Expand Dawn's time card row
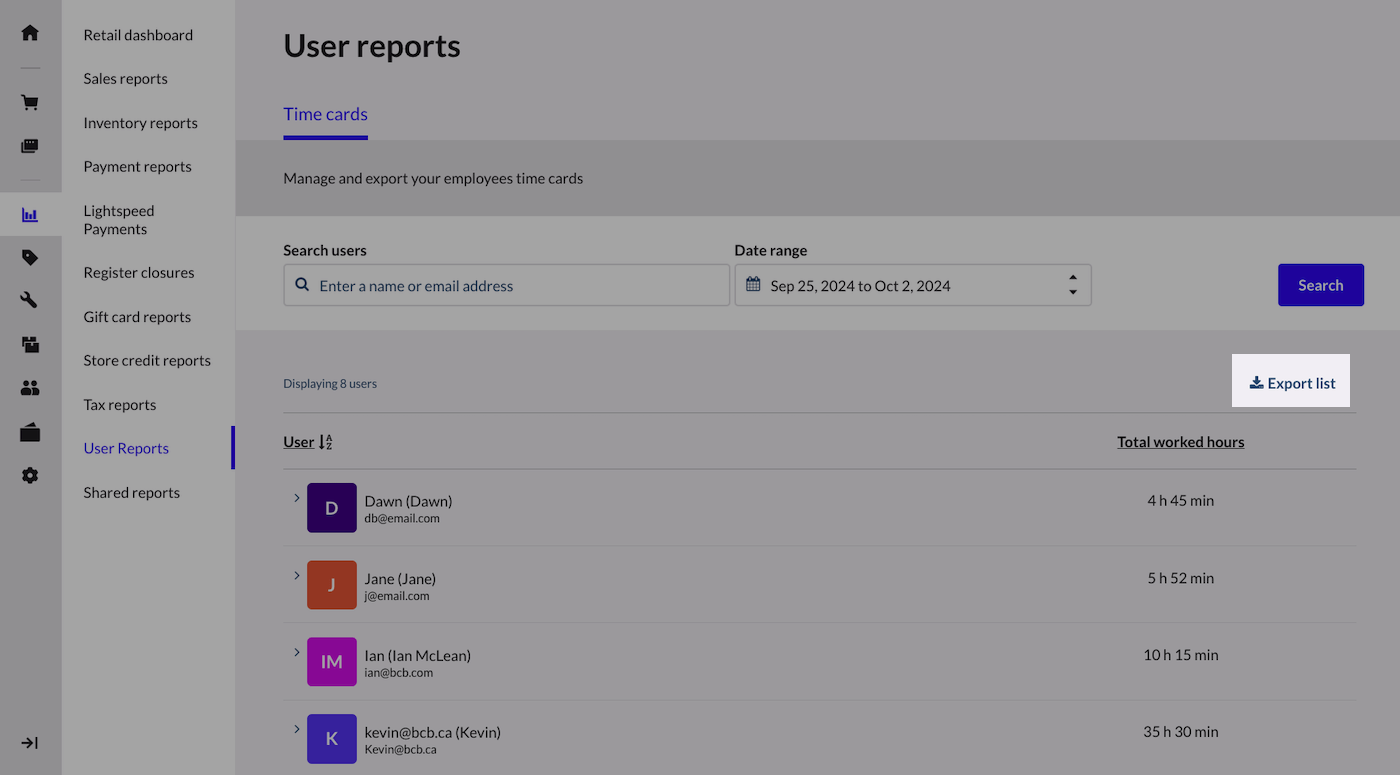 (297, 498)
